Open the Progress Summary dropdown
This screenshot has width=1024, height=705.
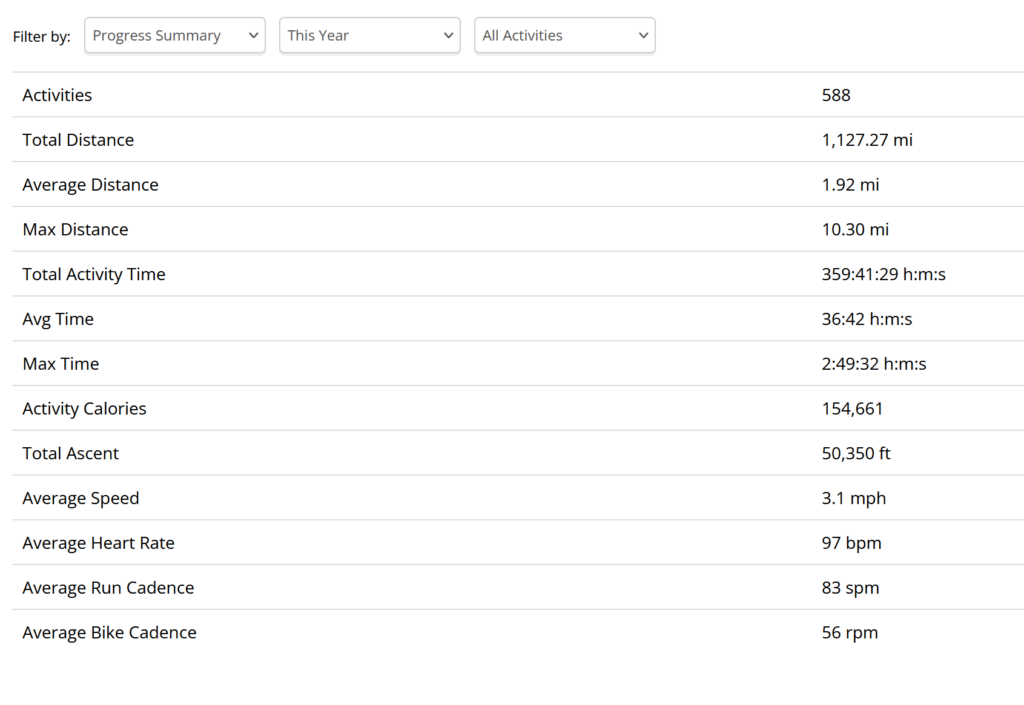pyautogui.click(x=175, y=35)
